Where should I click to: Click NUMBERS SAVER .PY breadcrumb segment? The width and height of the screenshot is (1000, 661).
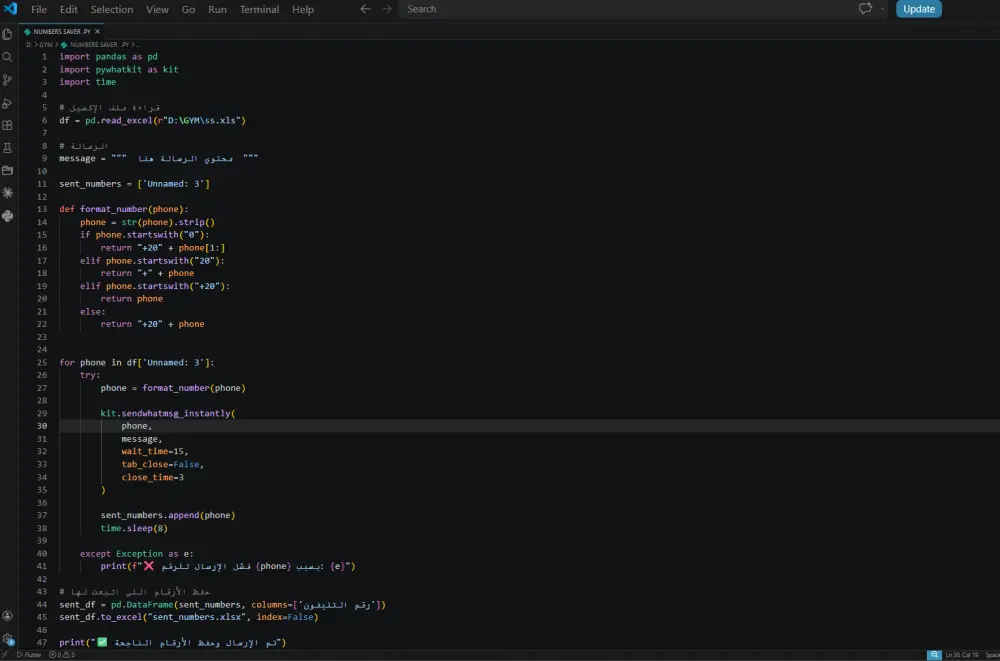pyautogui.click(x=99, y=45)
